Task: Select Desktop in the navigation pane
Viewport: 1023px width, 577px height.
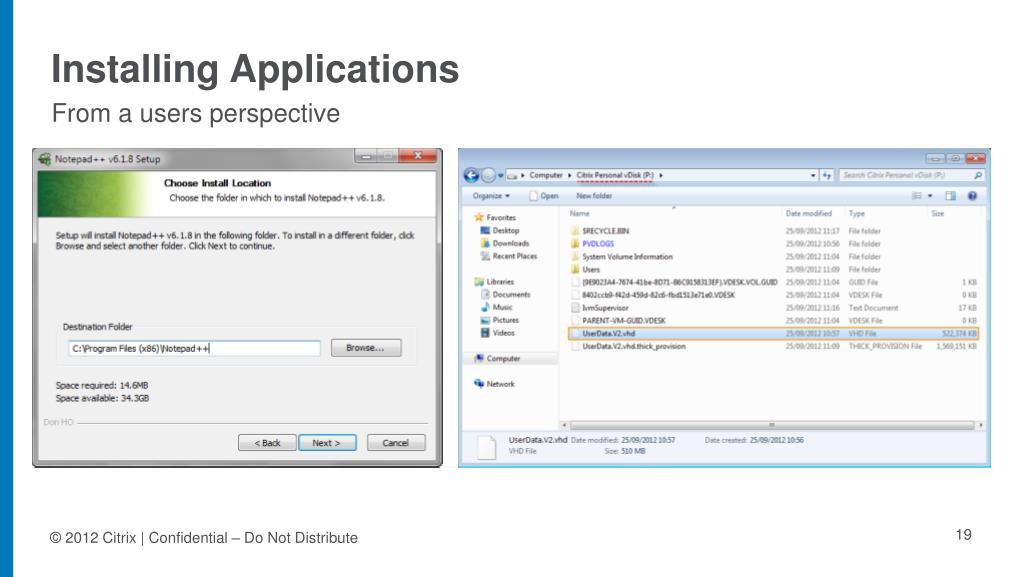Action: click(500, 230)
